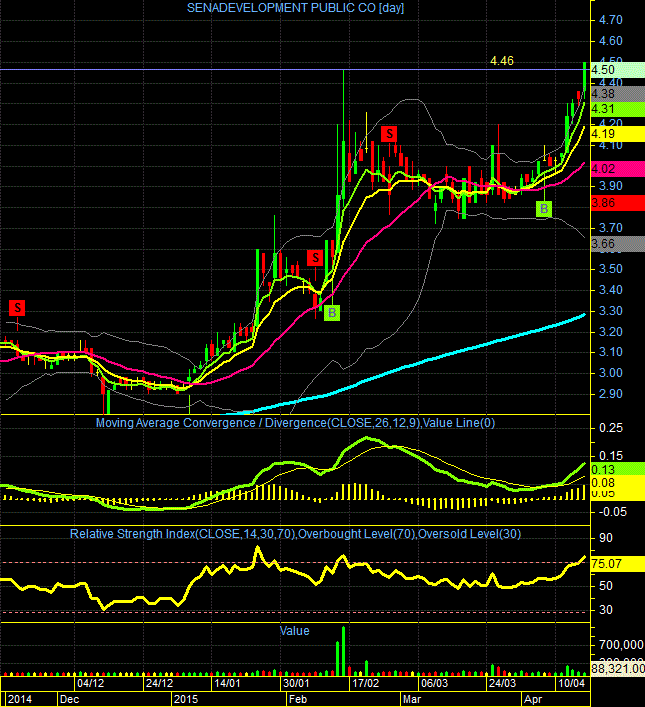
Task: Click the Apr month label
Action: click(533, 699)
